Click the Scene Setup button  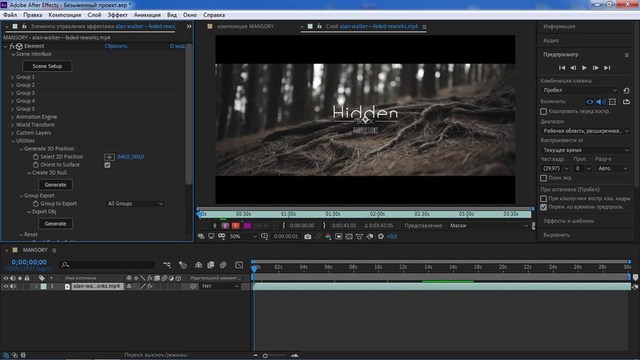pyautogui.click(x=47, y=66)
